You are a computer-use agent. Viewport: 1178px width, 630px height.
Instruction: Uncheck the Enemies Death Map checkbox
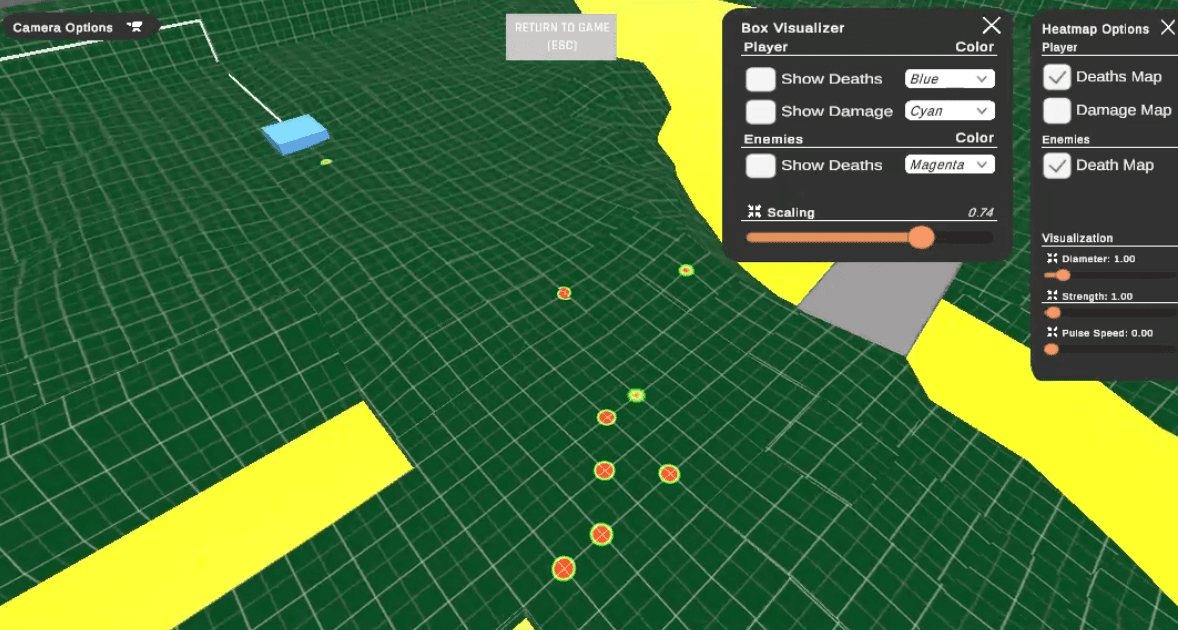point(1057,166)
